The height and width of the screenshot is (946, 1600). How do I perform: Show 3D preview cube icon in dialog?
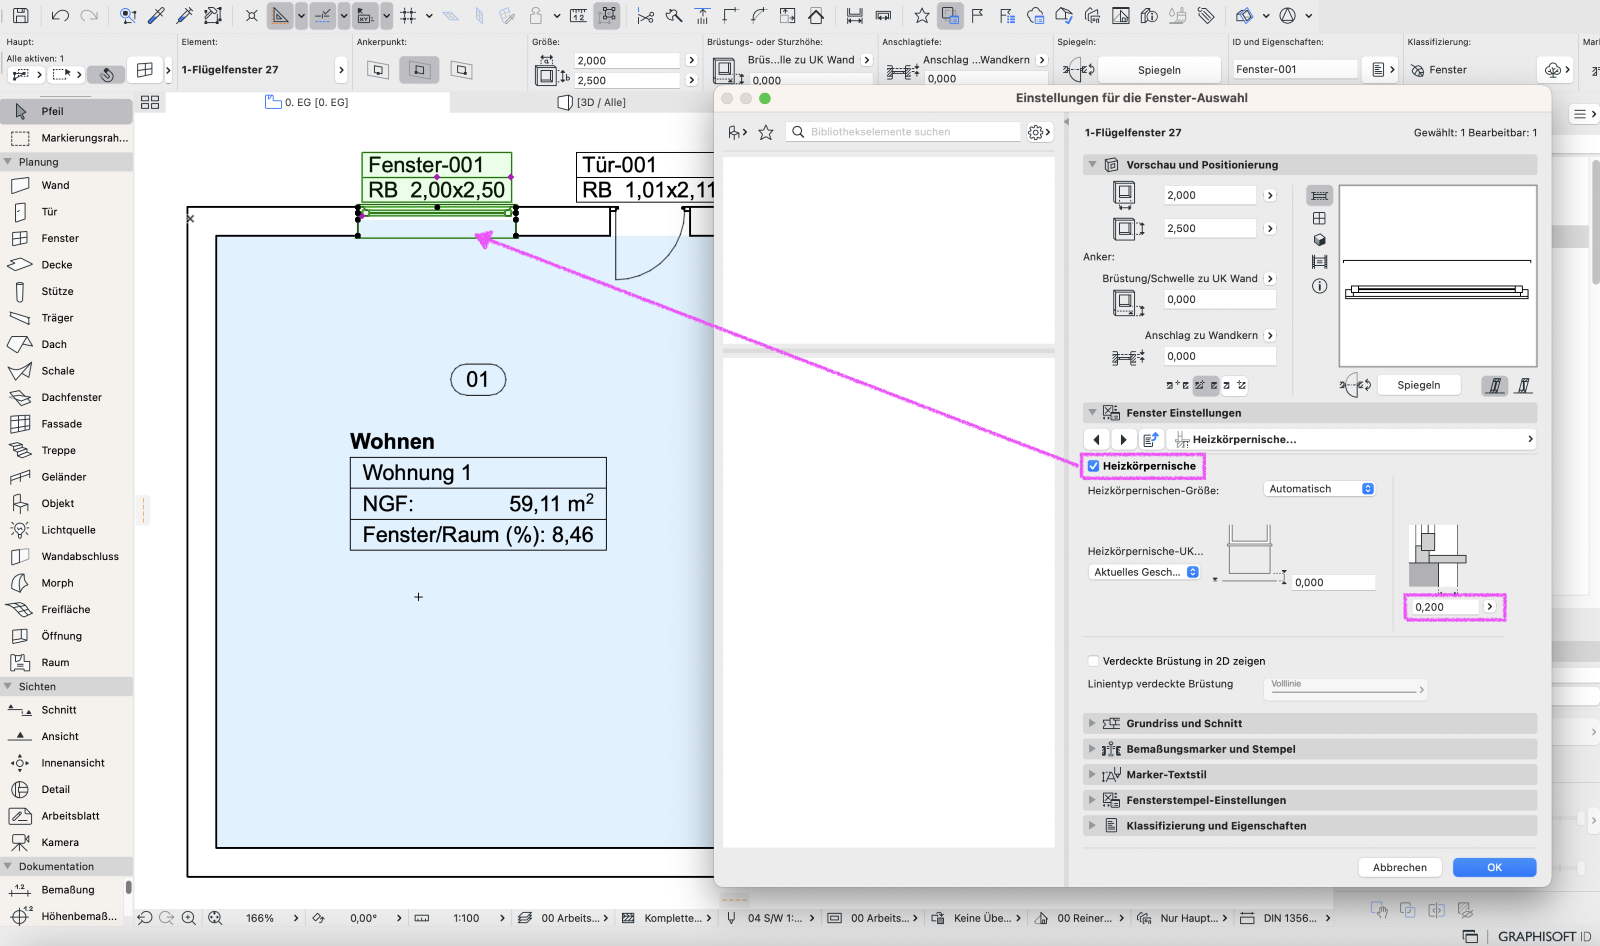pyautogui.click(x=1319, y=240)
